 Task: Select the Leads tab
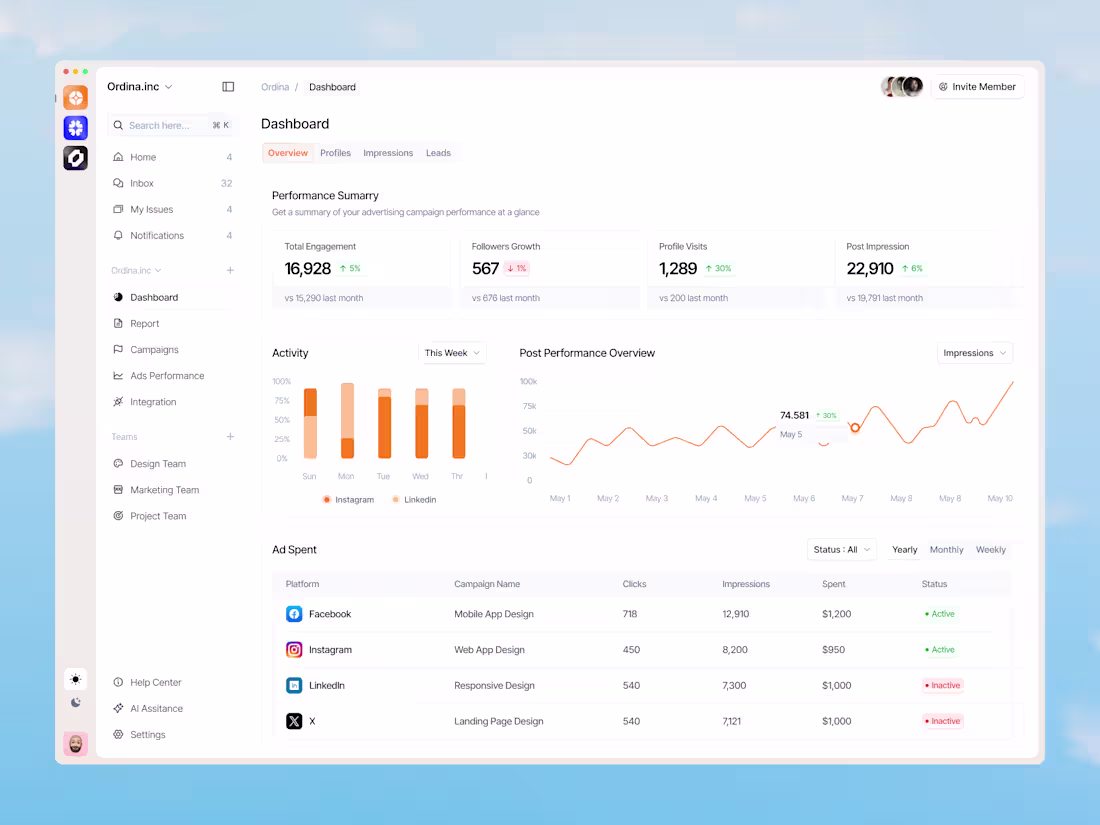438,152
